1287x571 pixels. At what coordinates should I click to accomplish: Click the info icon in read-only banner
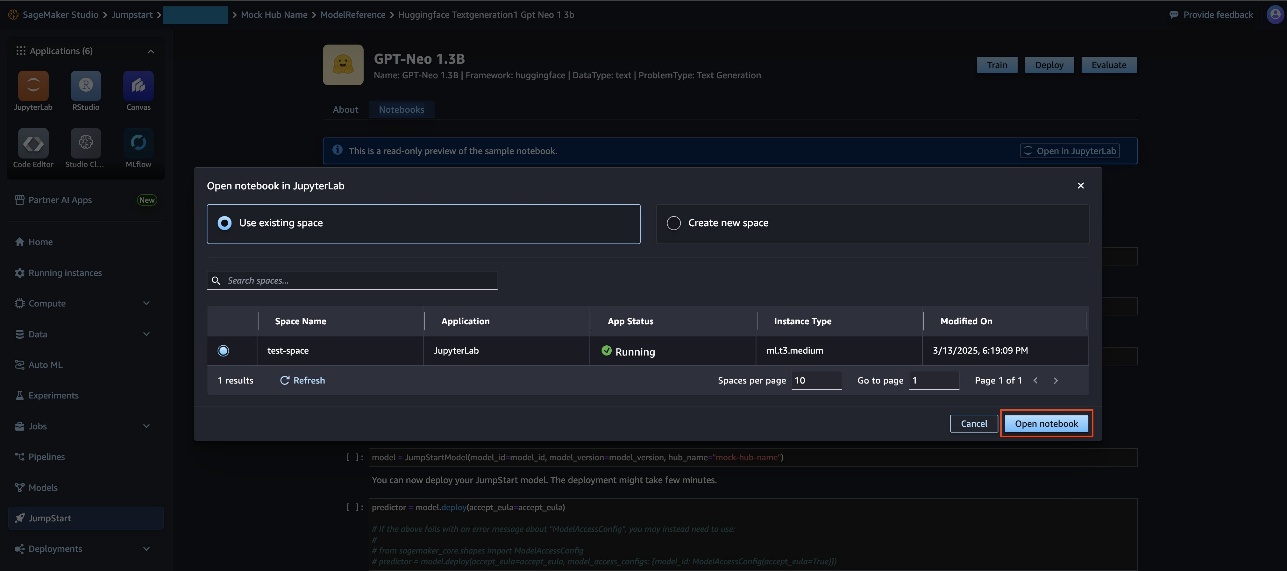337,151
